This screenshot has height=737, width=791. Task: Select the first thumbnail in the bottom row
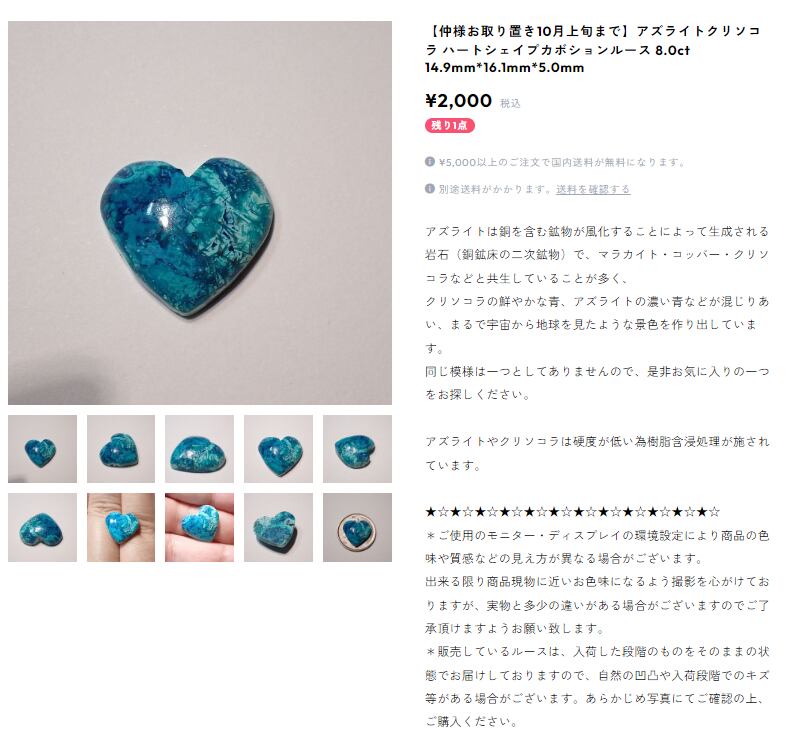[42, 528]
